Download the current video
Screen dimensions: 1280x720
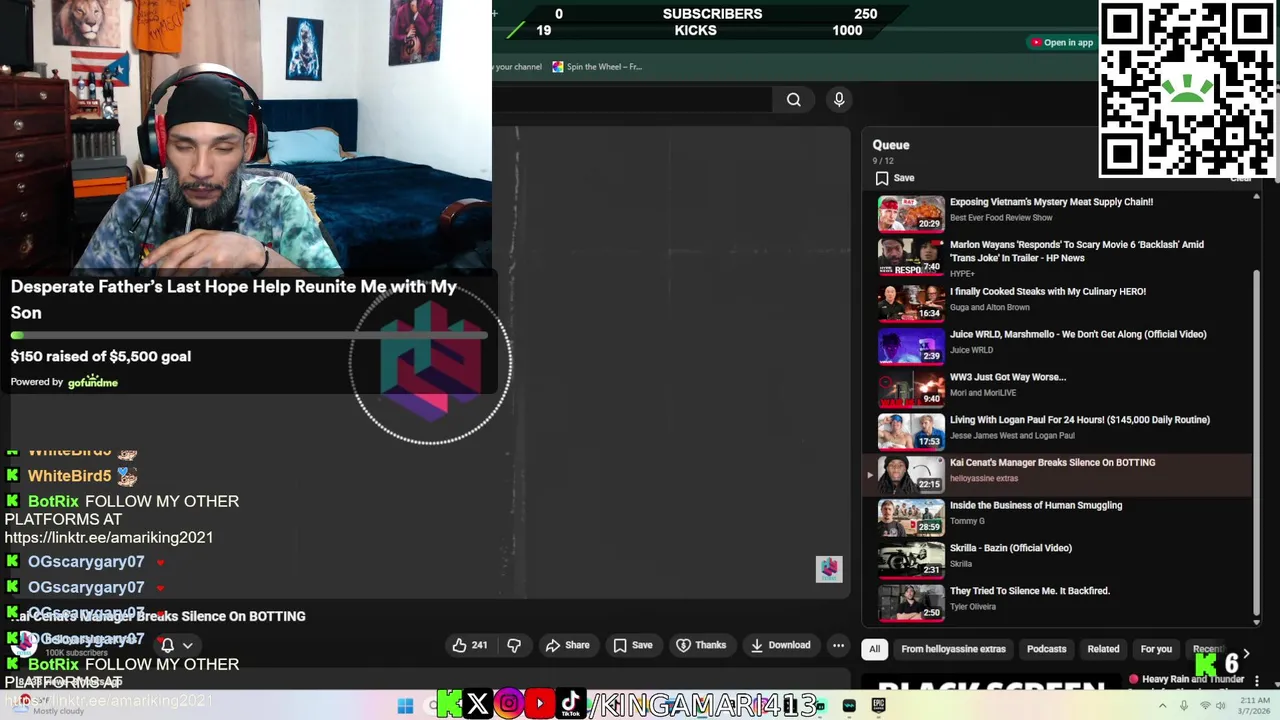coord(780,645)
